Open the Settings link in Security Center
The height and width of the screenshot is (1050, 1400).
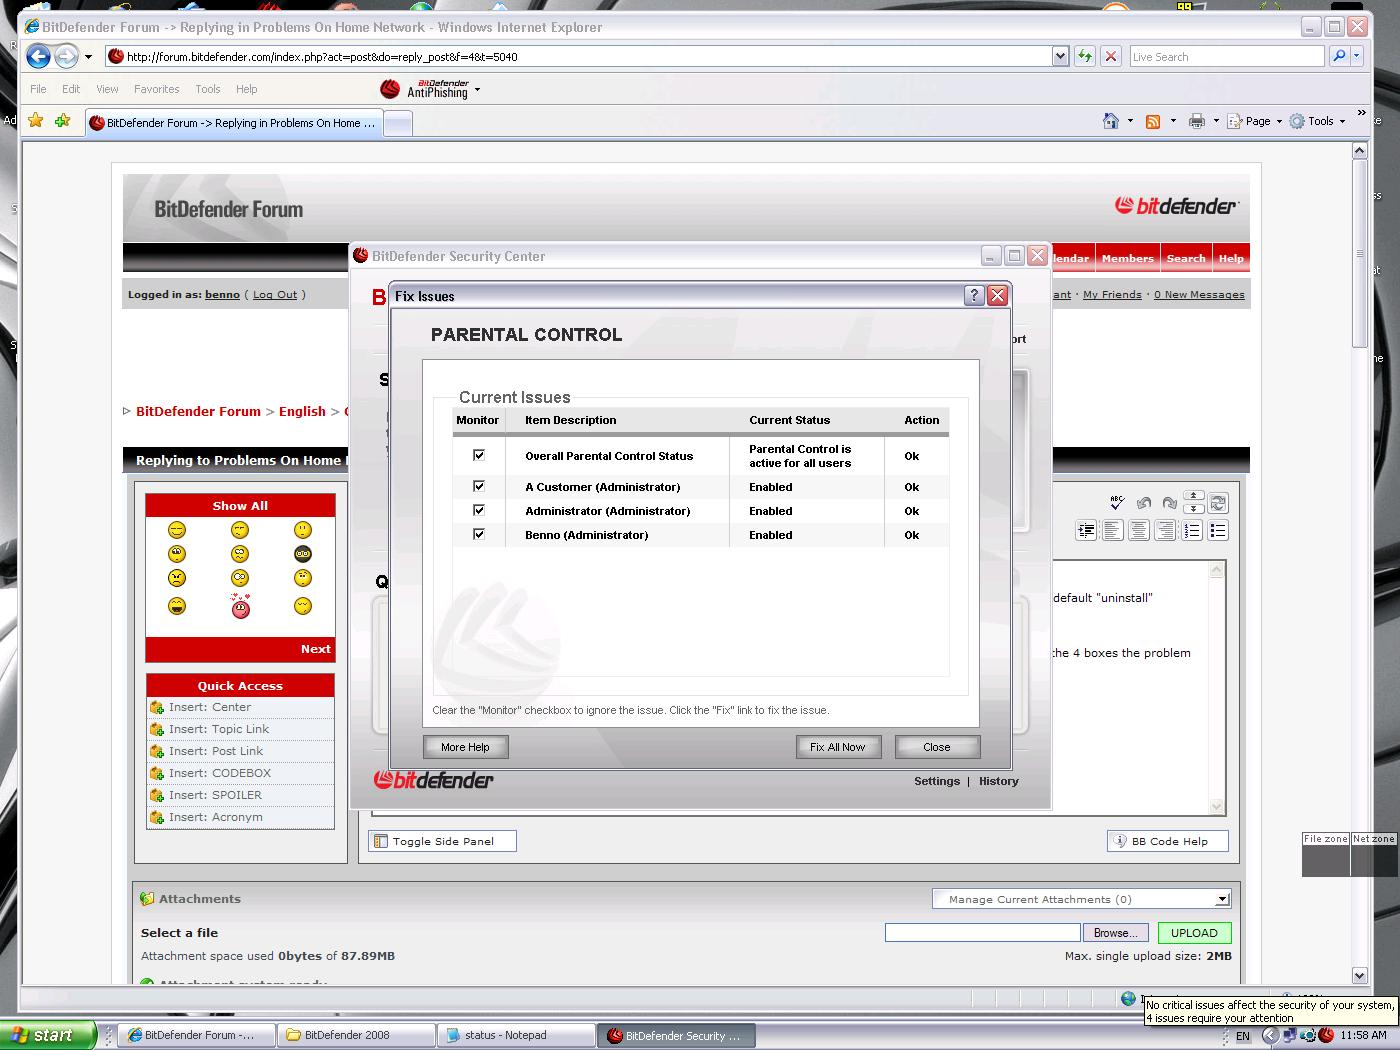937,781
